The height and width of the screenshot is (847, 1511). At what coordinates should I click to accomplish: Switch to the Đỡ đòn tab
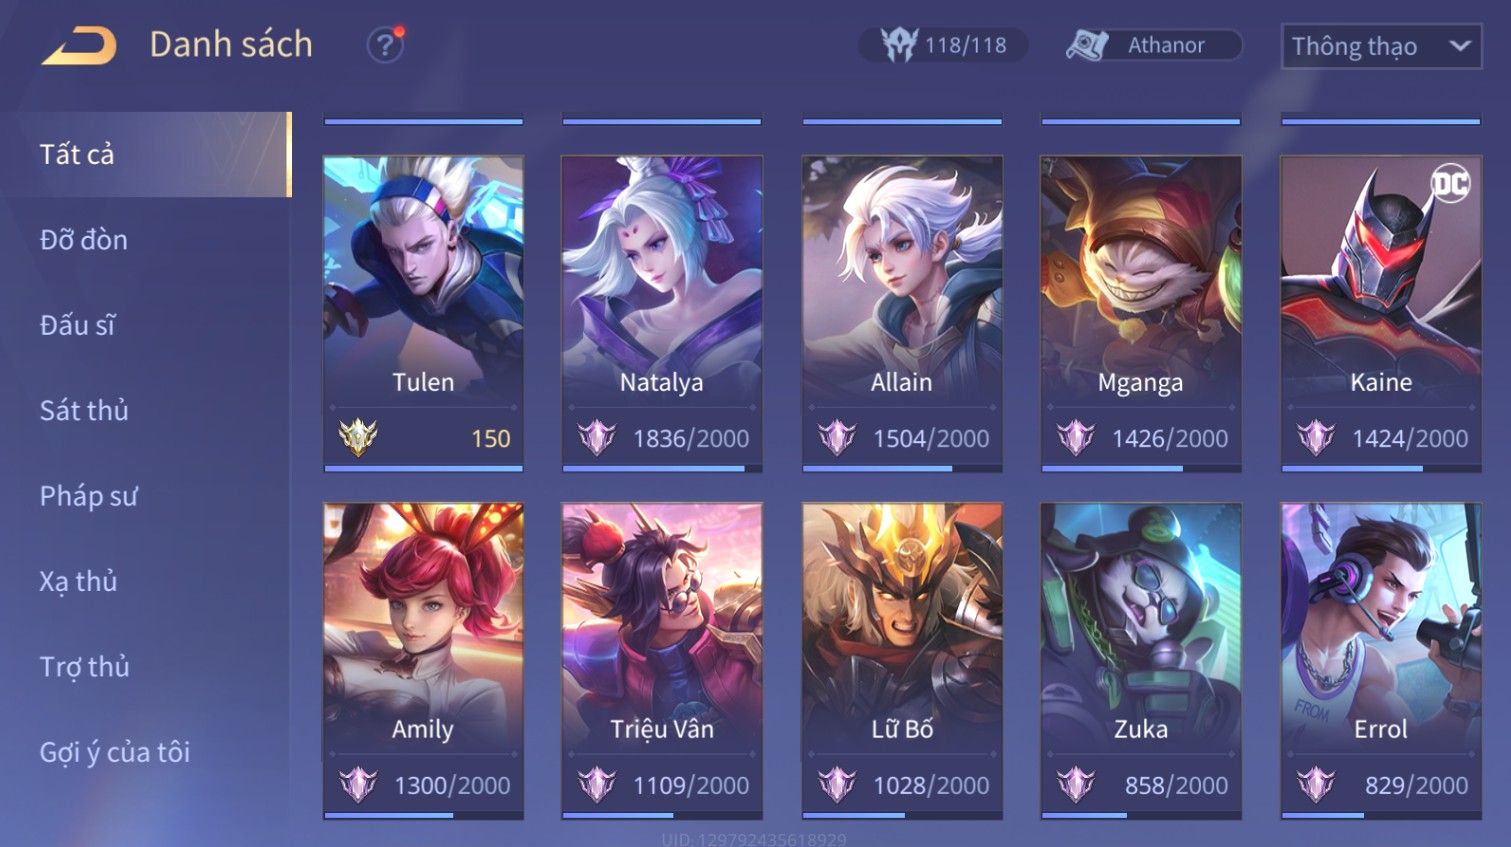tap(84, 240)
